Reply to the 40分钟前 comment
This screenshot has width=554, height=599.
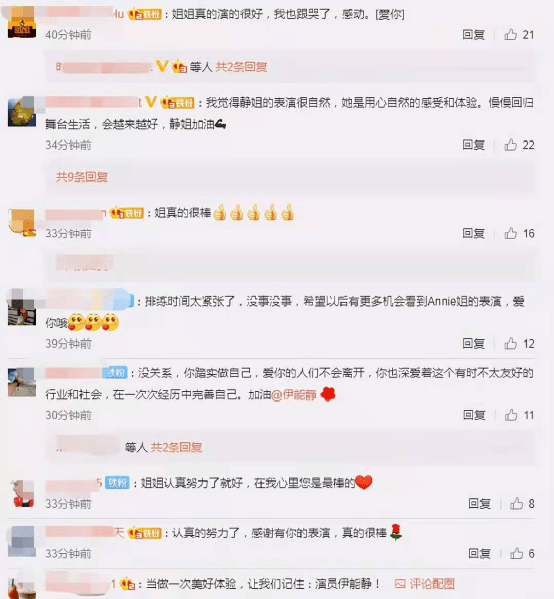click(473, 35)
